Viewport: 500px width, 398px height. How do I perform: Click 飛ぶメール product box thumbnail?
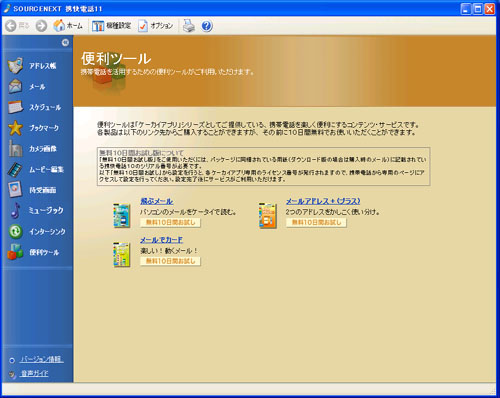pos(122,216)
